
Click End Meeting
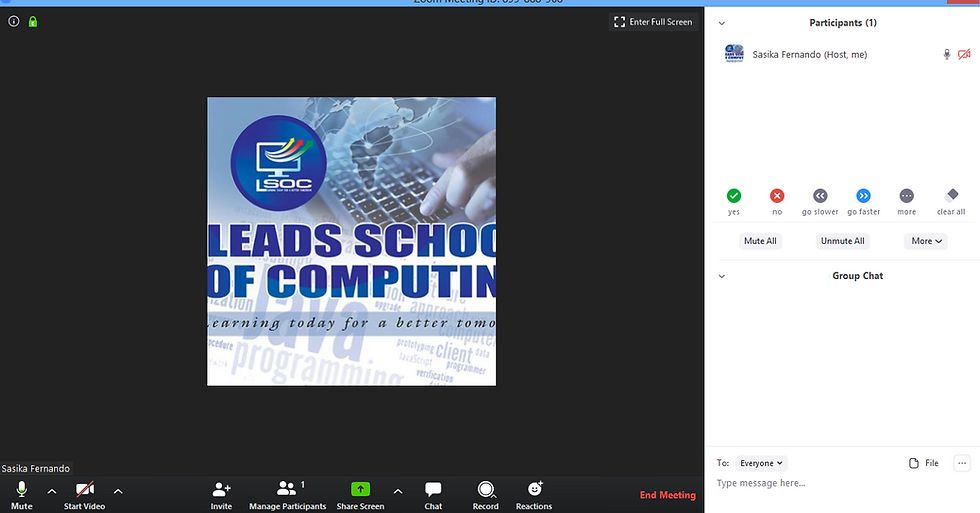668,495
